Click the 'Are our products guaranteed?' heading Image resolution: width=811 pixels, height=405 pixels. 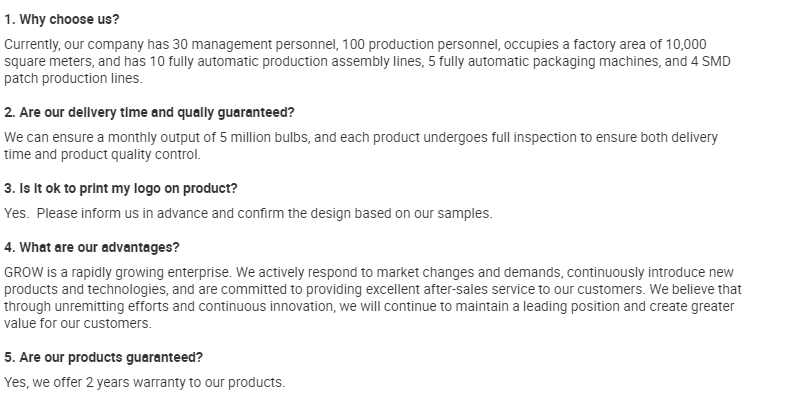104,357
